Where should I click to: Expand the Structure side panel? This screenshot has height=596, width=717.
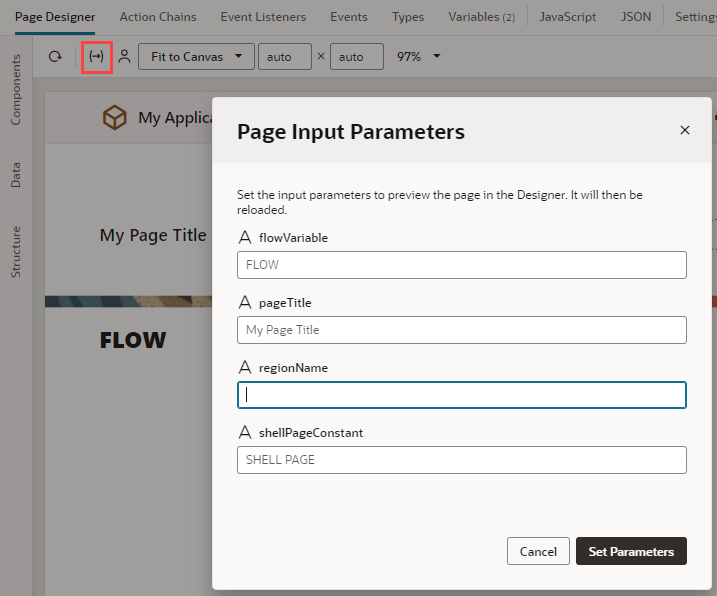coord(16,252)
